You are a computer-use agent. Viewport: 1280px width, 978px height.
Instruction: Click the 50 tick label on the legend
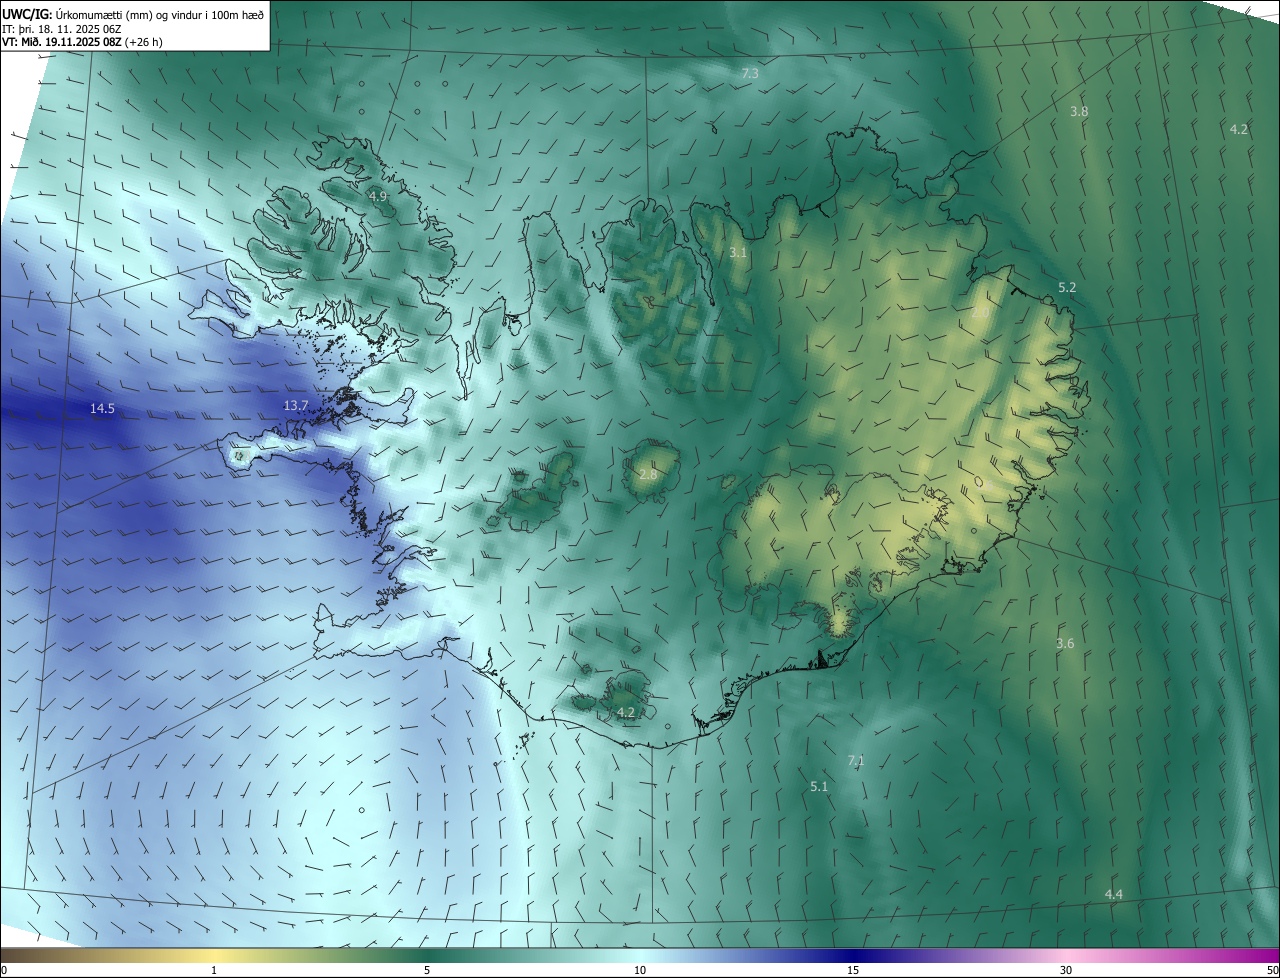(1272, 971)
